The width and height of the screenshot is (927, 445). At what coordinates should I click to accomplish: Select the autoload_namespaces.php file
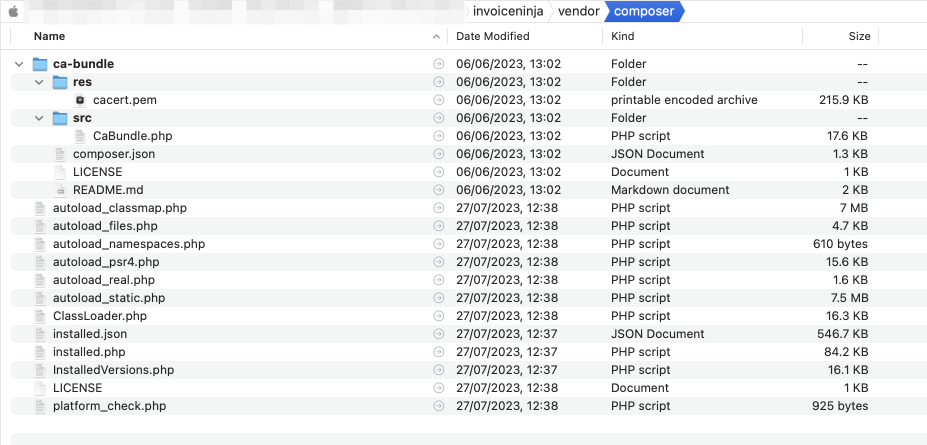click(129, 244)
